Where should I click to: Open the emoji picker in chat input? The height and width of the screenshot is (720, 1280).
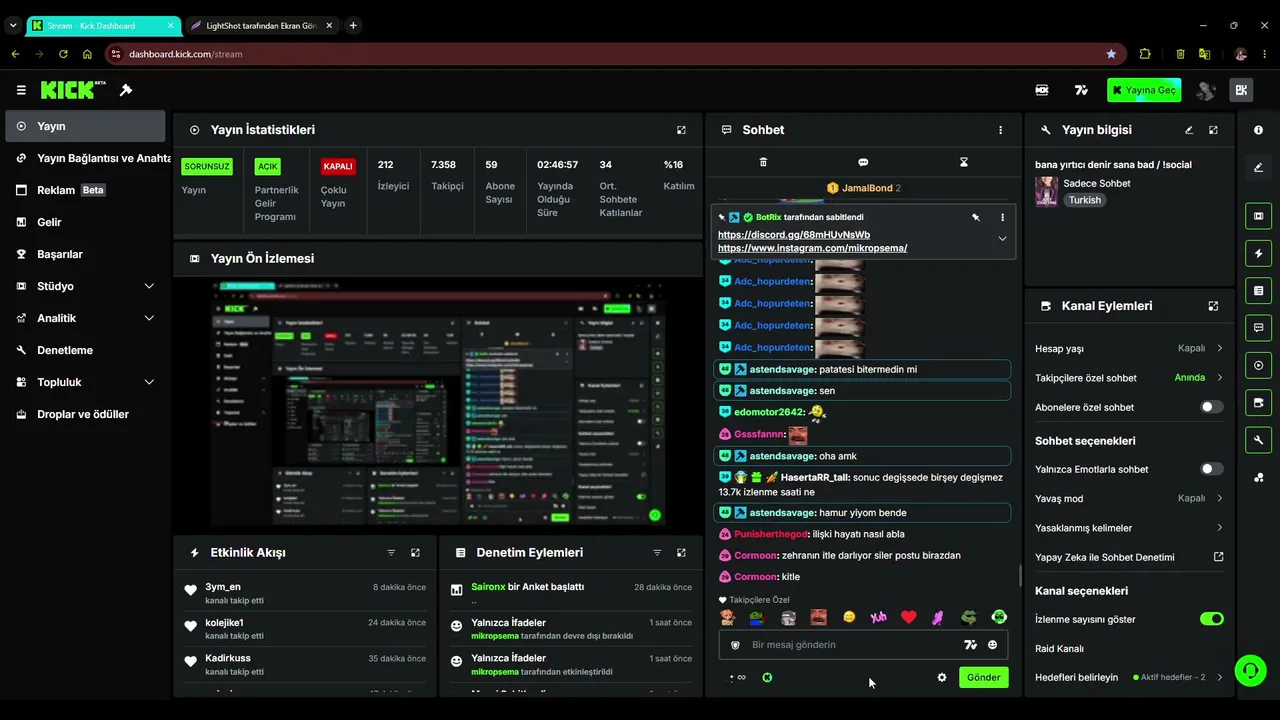click(x=992, y=645)
